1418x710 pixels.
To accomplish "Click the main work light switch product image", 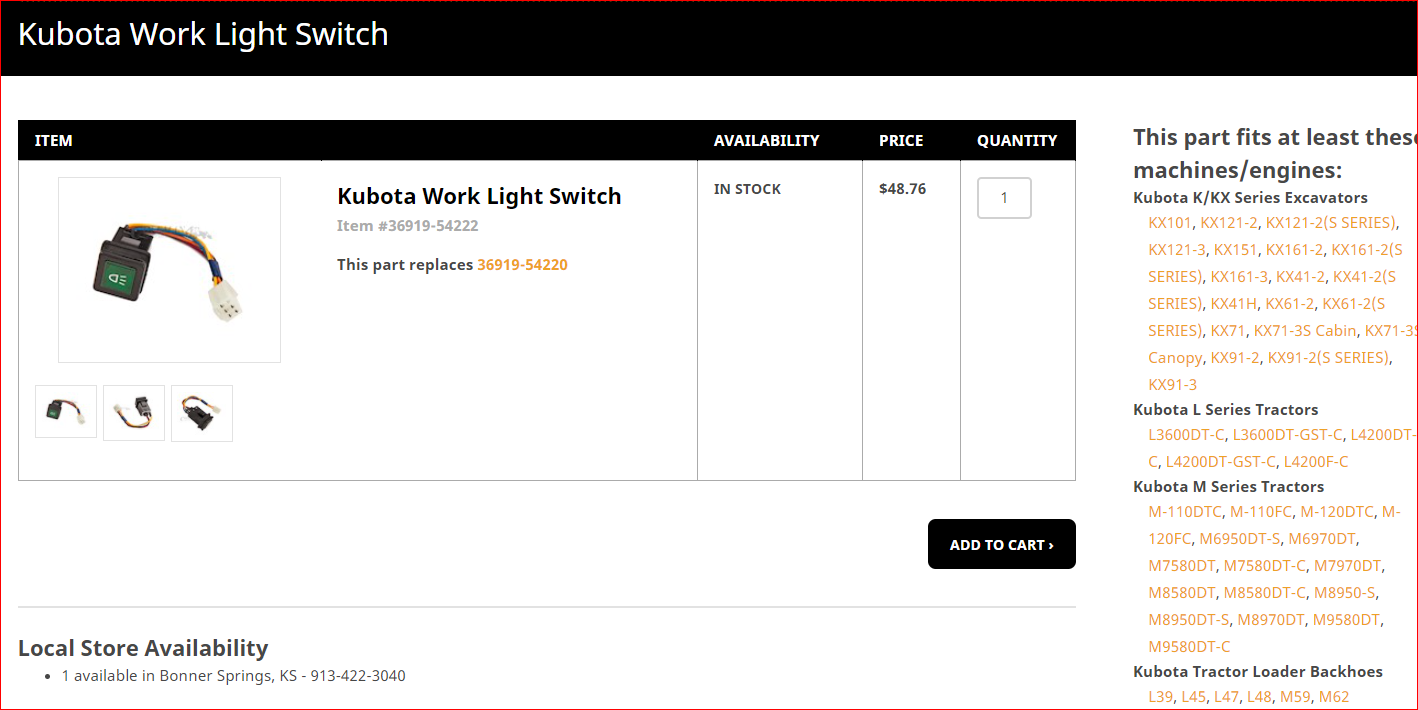I will coord(169,270).
